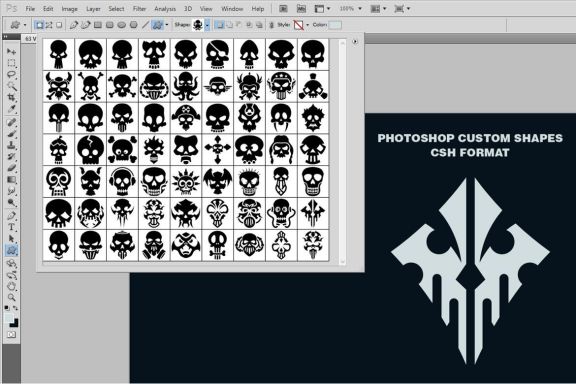
Task: Select the 3D Object Rotate tool
Action: (11, 263)
